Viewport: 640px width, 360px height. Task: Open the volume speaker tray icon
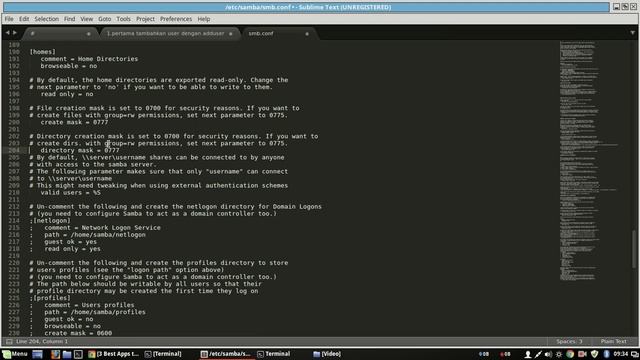548,354
